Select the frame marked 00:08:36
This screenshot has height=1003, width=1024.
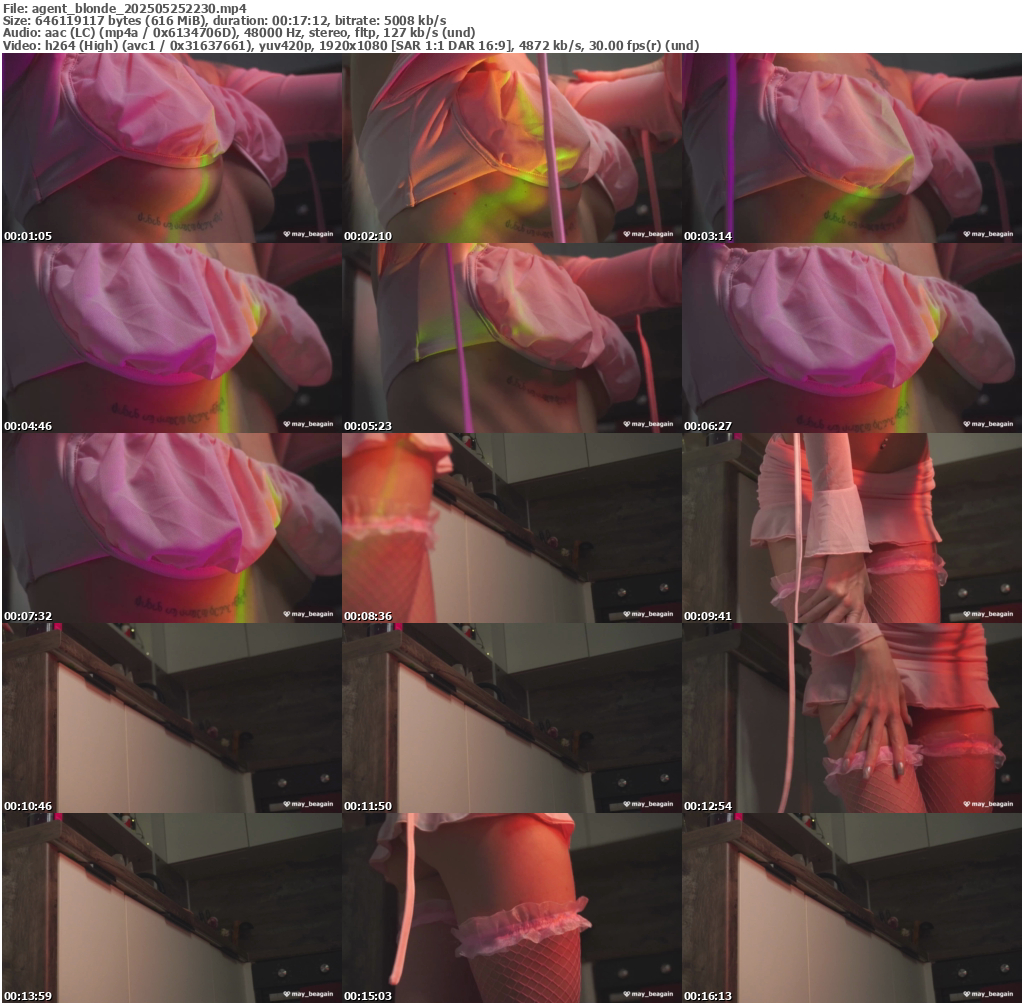pyautogui.click(x=512, y=528)
